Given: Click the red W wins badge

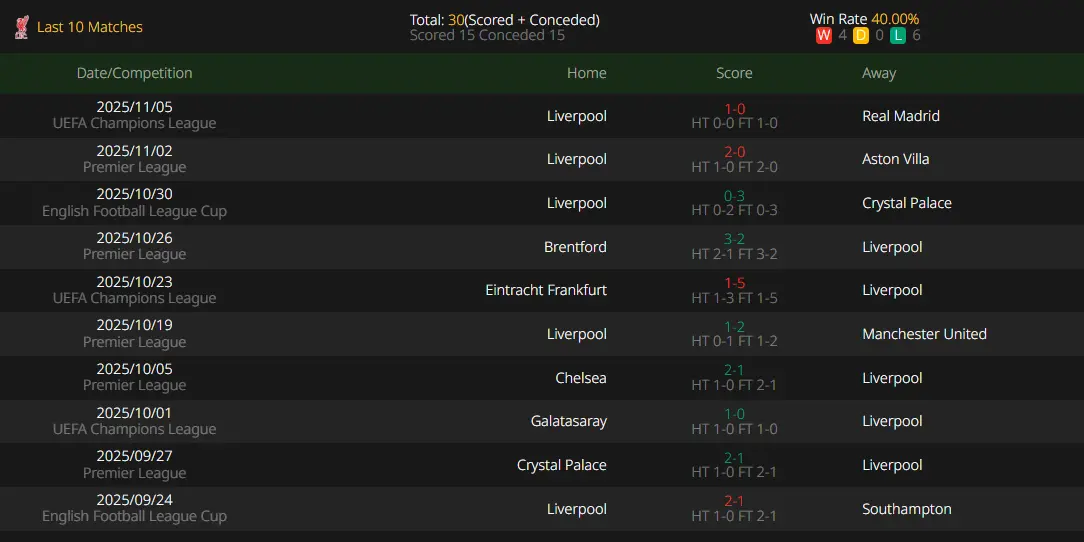Looking at the screenshot, I should tap(824, 36).
